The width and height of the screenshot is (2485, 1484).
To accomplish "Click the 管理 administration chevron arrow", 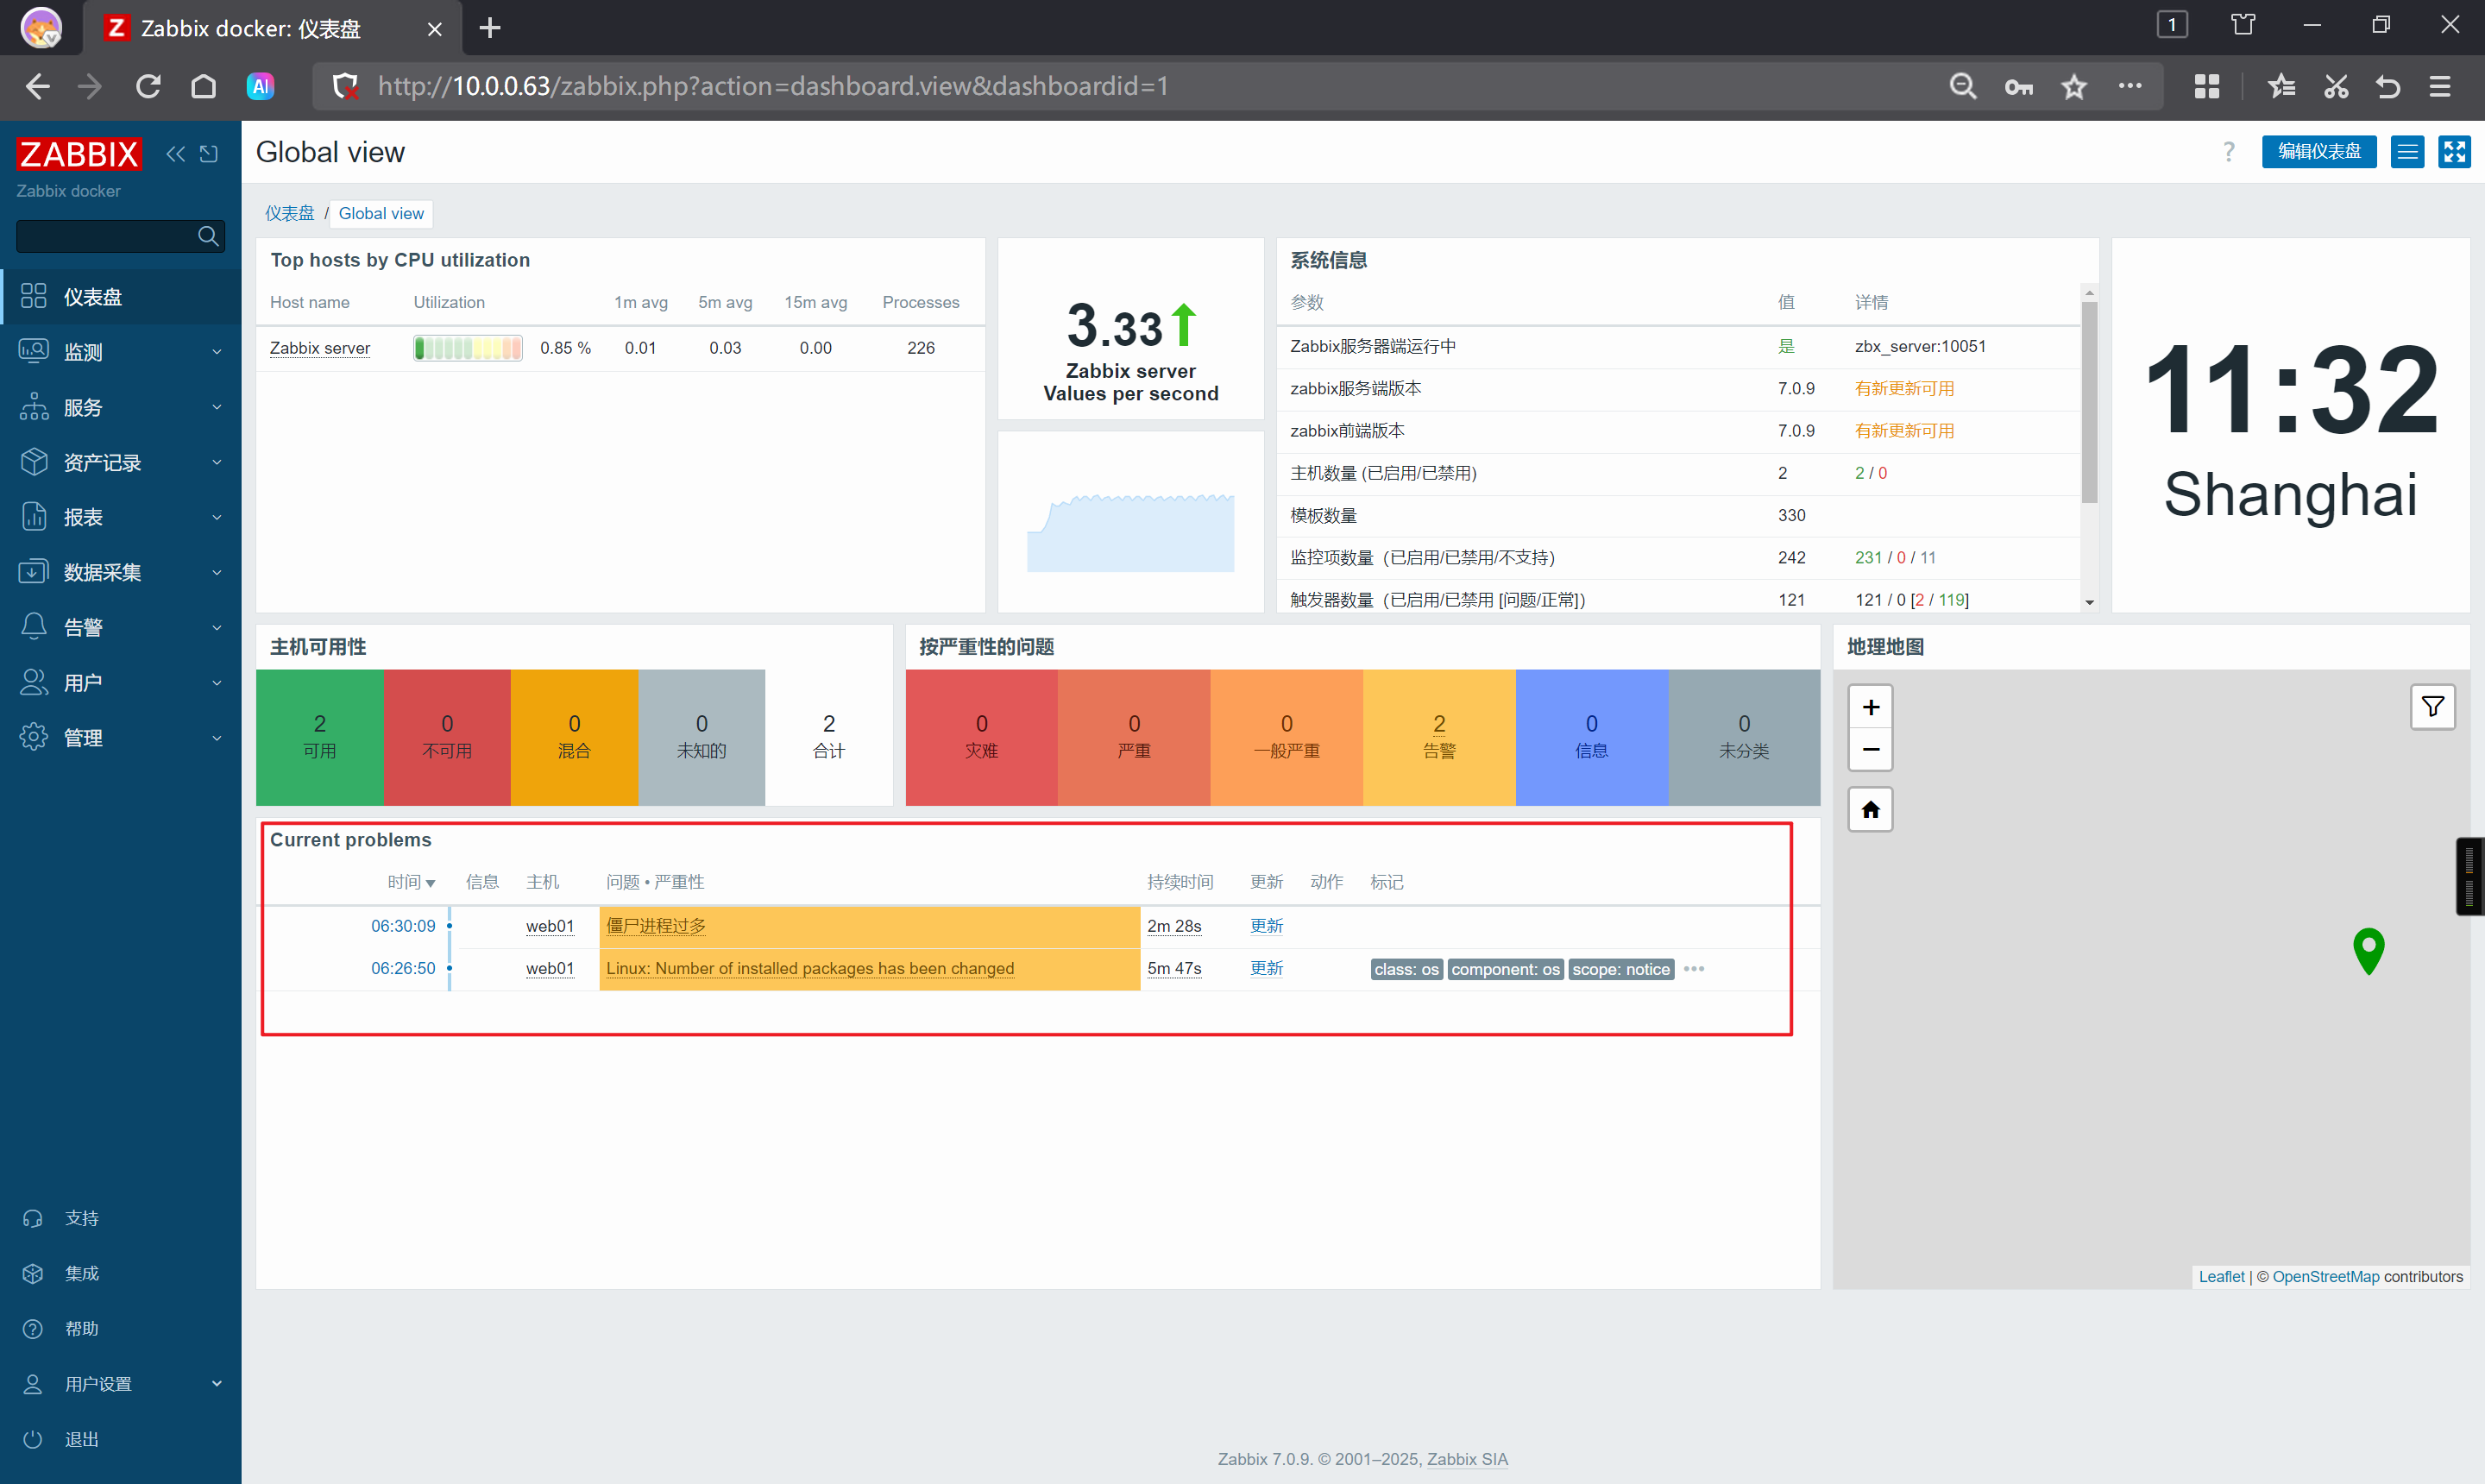I will tap(217, 738).
